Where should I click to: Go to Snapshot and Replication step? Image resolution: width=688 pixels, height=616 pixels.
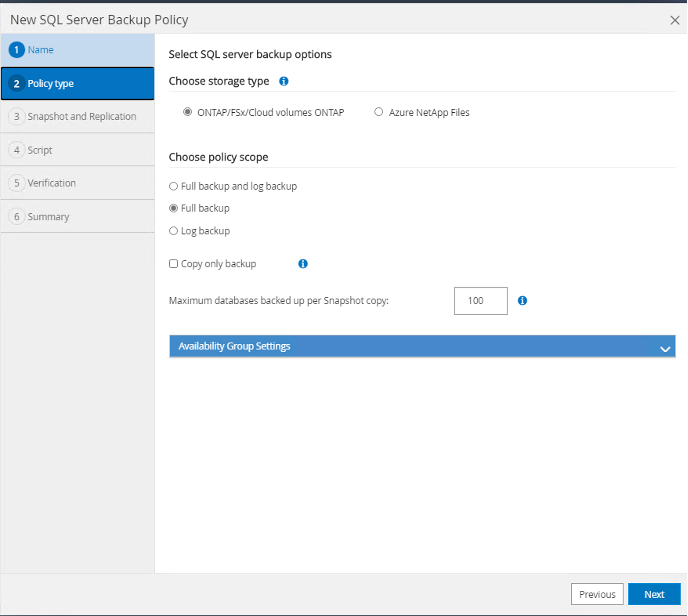coord(80,117)
